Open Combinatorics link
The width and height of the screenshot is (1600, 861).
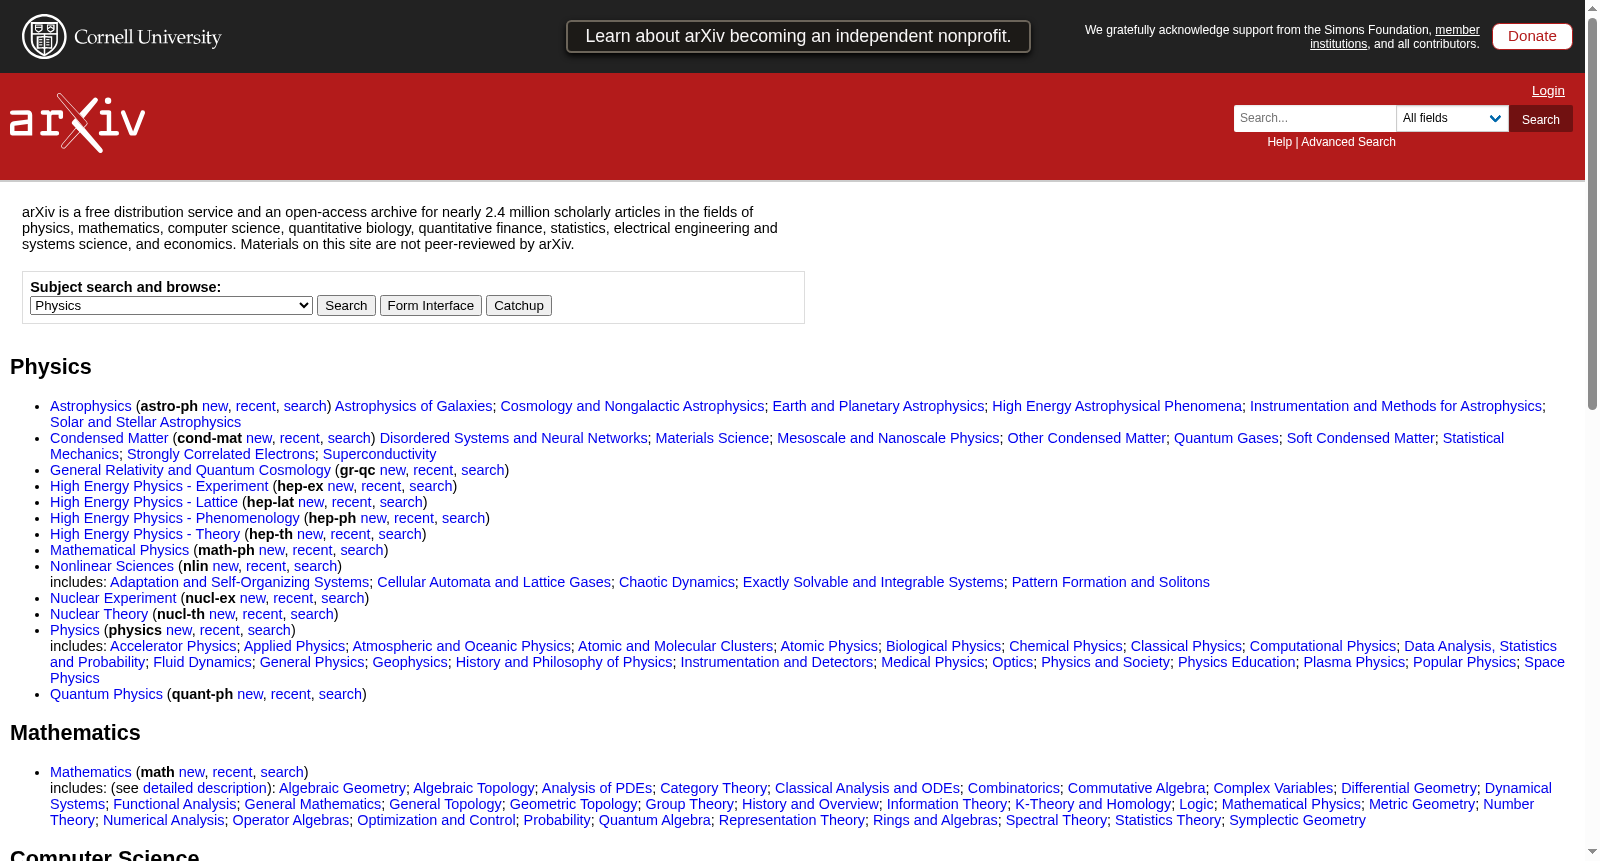(1014, 788)
